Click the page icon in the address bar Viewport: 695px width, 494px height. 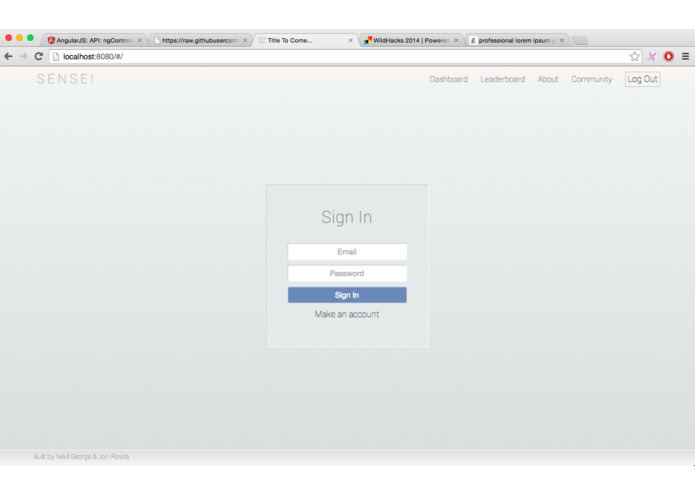click(x=56, y=56)
